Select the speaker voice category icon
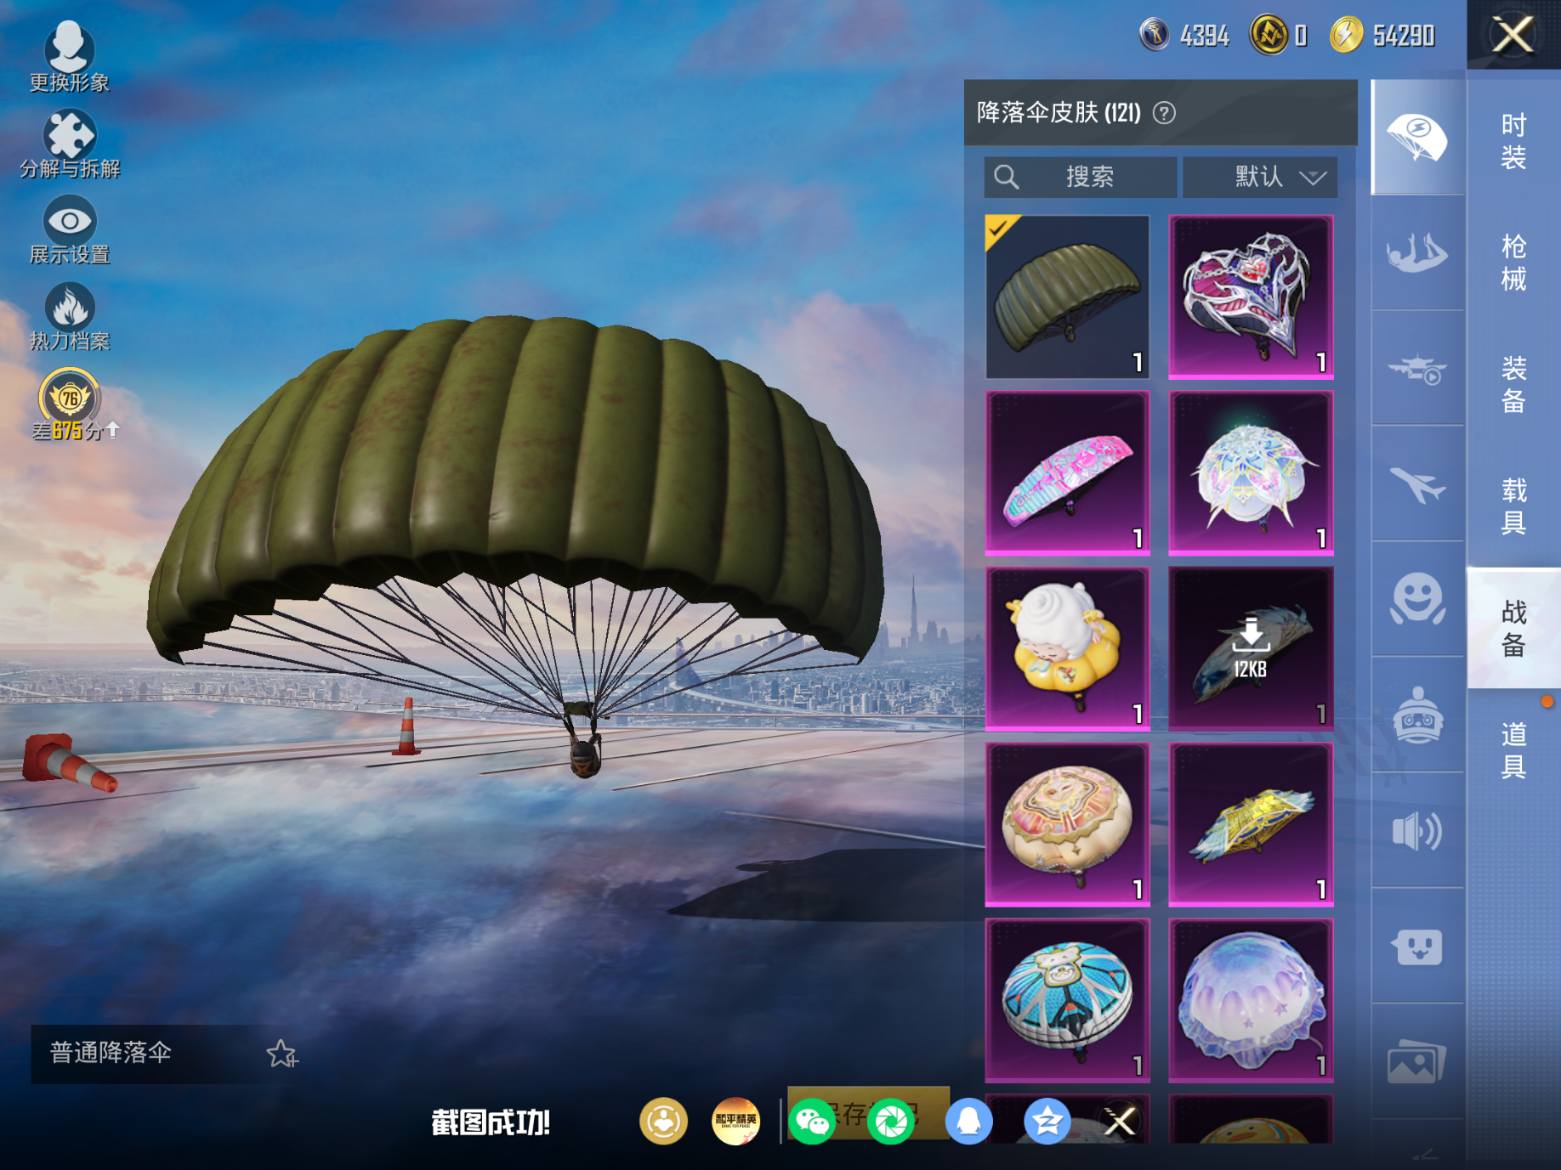 [x=1417, y=831]
